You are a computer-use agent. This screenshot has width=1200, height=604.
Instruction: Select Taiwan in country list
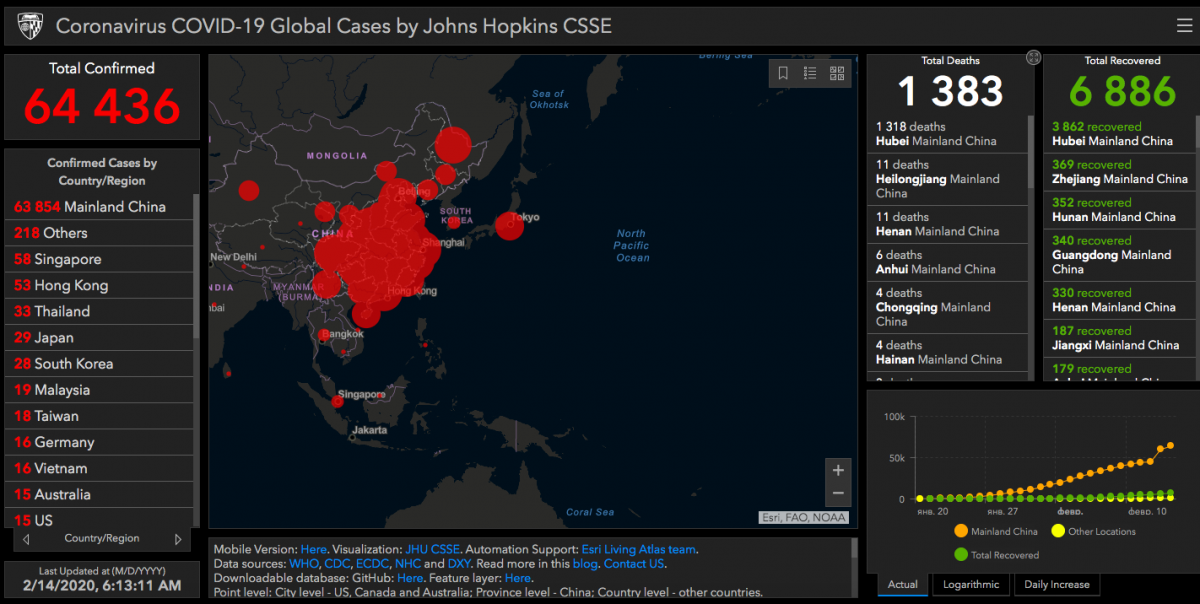[99, 416]
